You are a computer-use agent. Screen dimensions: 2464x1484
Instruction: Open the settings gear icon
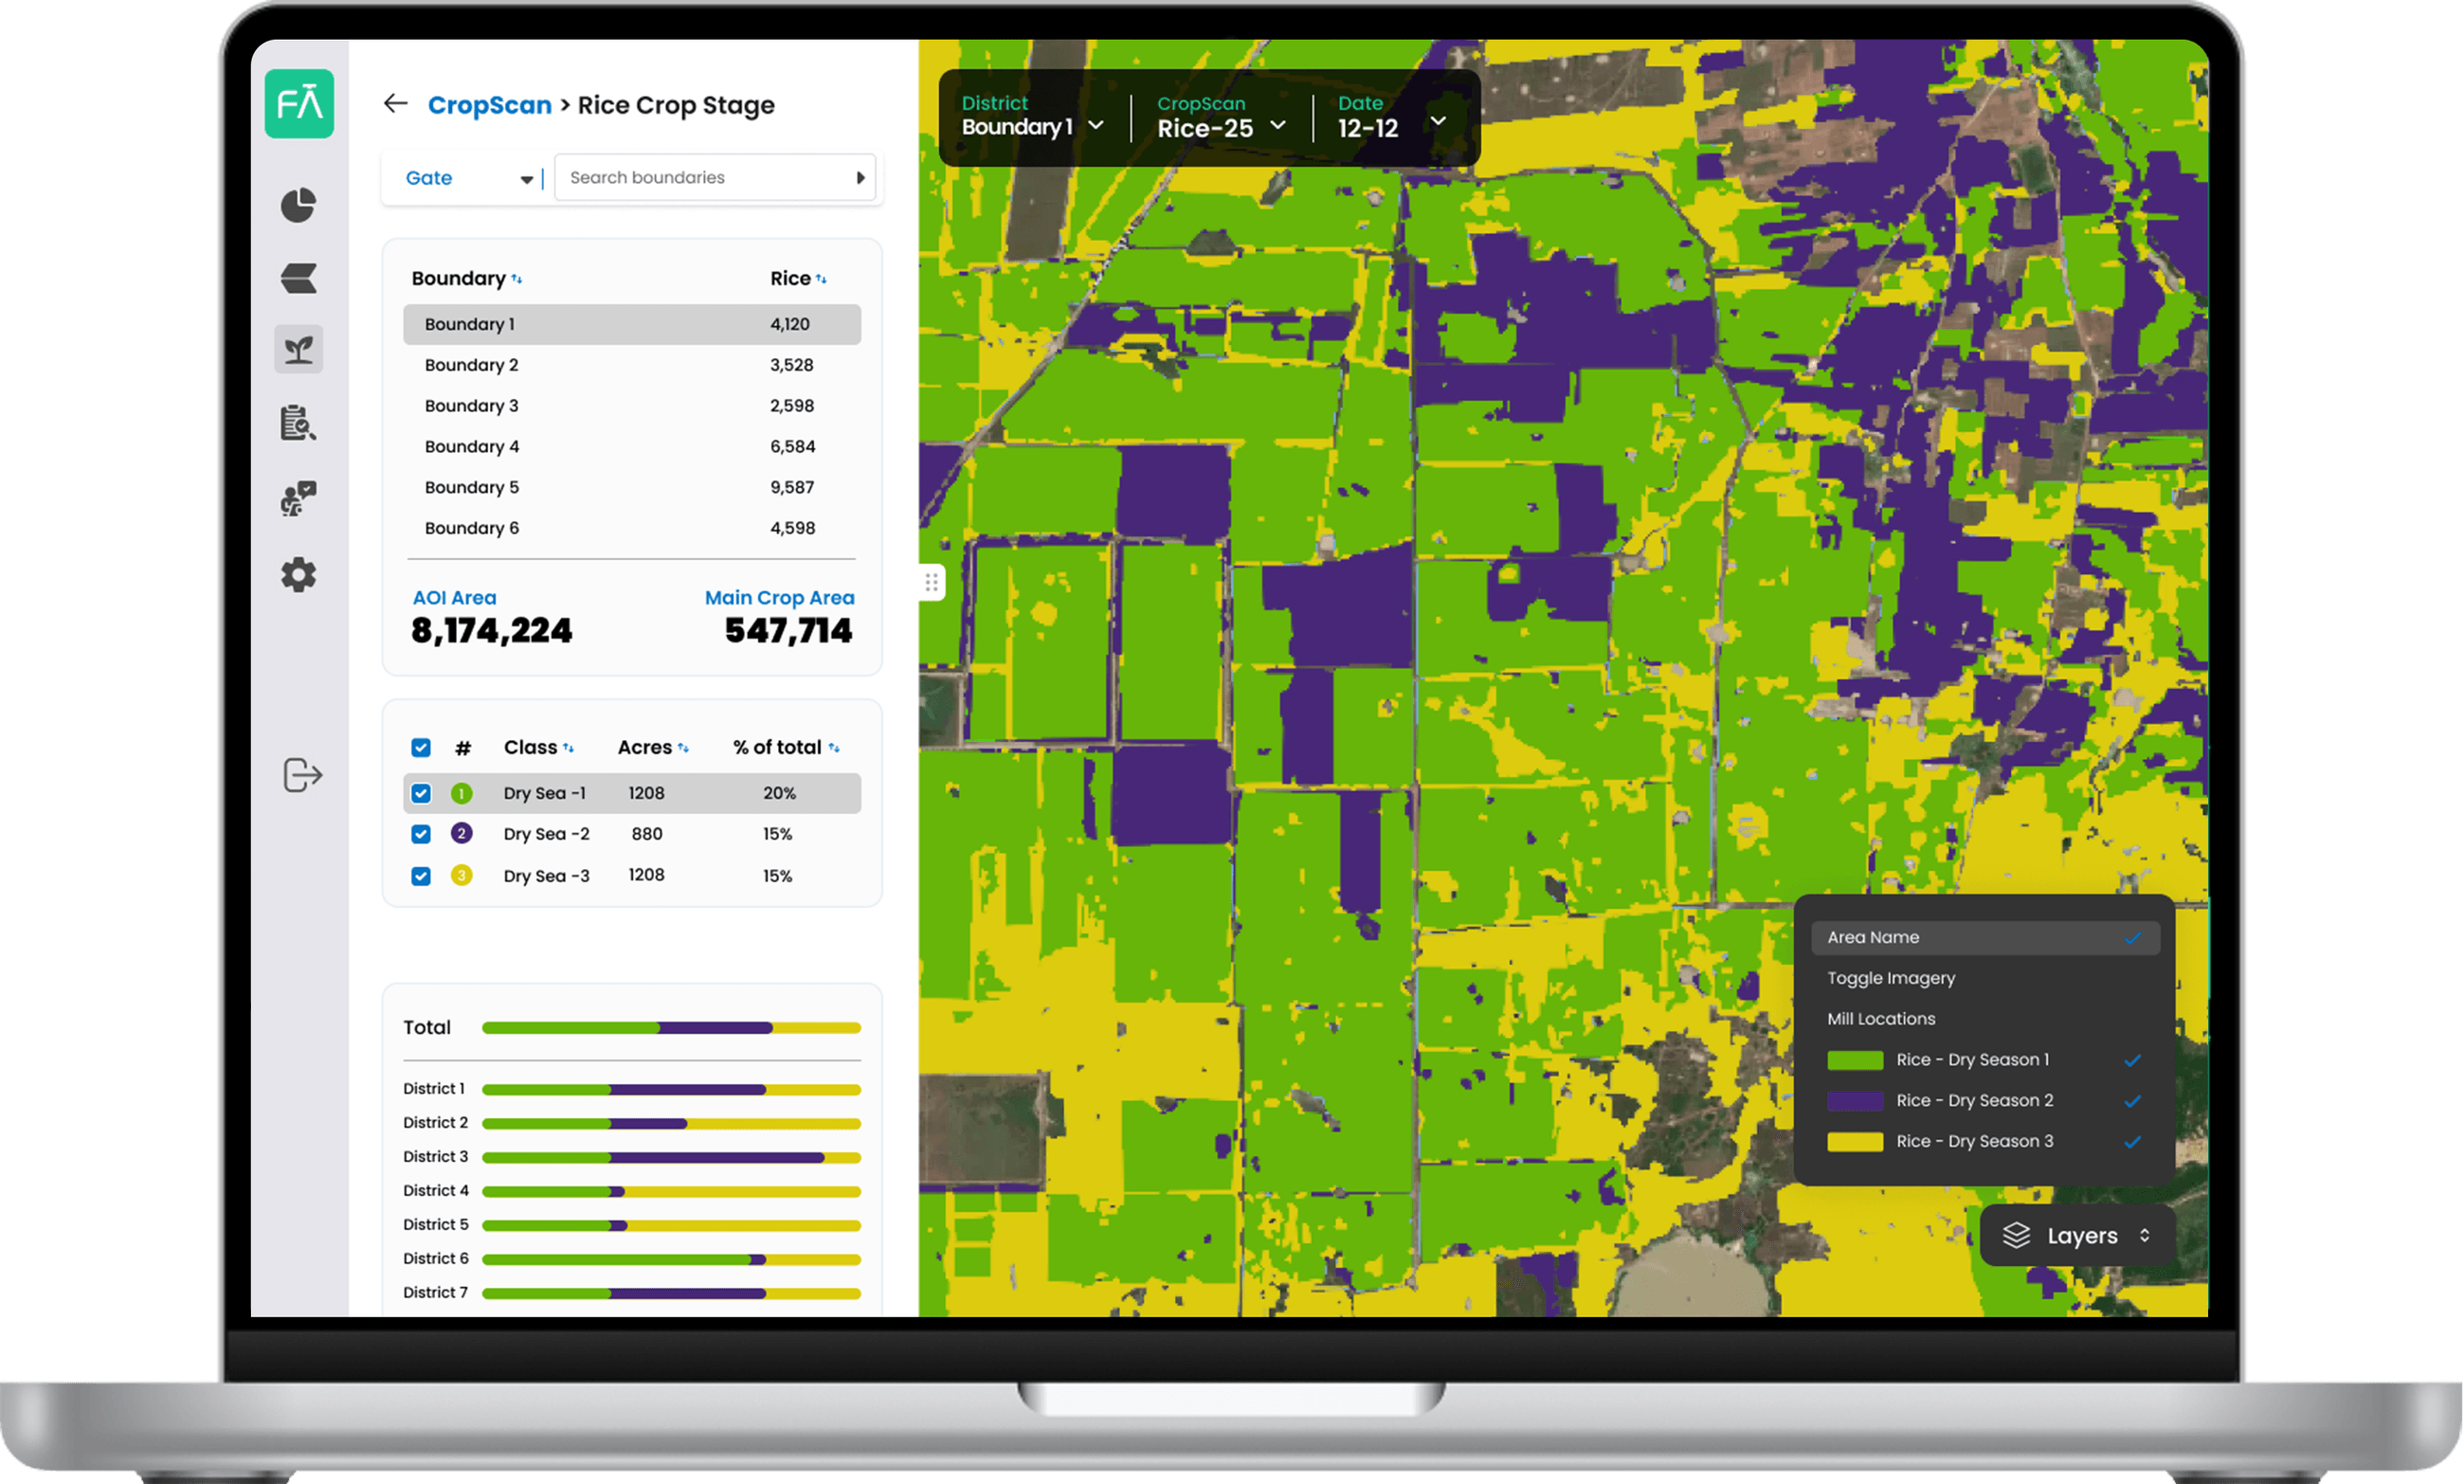pyautogui.click(x=298, y=575)
